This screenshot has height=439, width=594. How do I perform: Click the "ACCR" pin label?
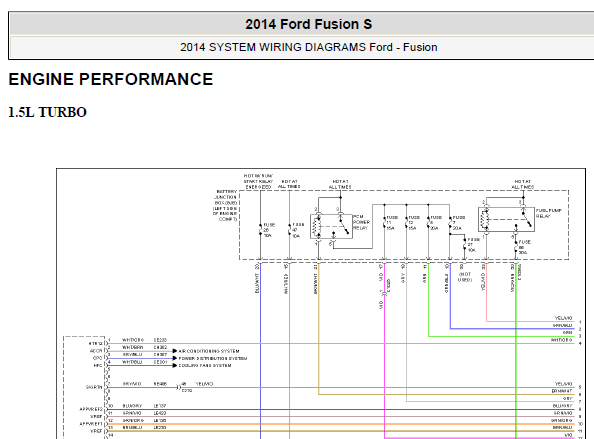96,351
